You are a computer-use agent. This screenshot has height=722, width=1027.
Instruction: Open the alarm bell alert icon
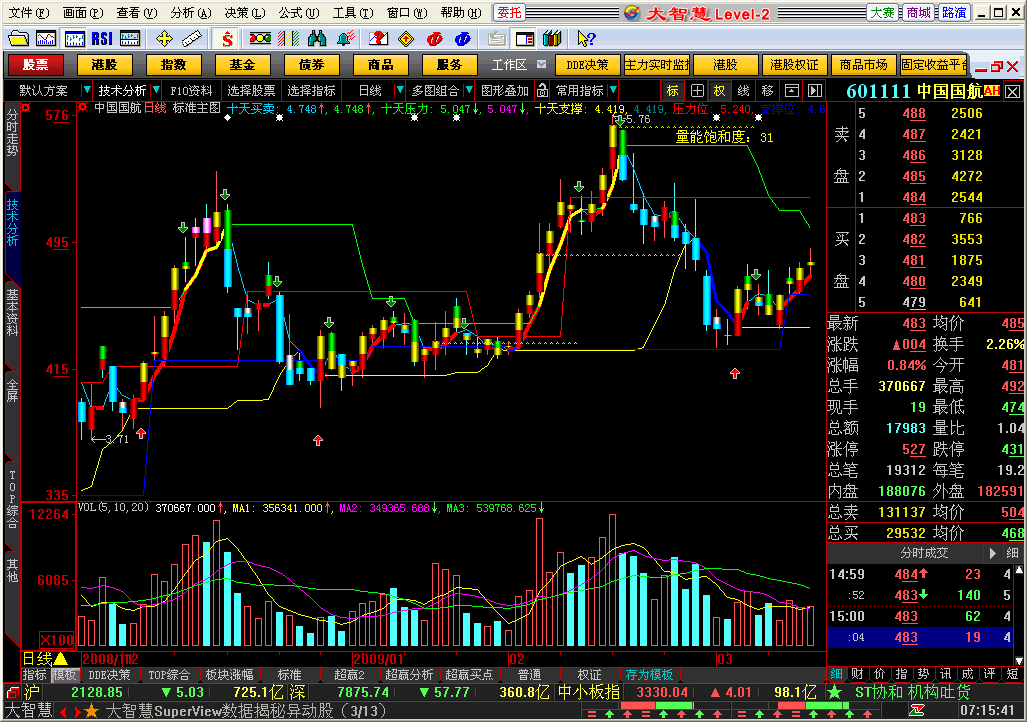click(345, 39)
